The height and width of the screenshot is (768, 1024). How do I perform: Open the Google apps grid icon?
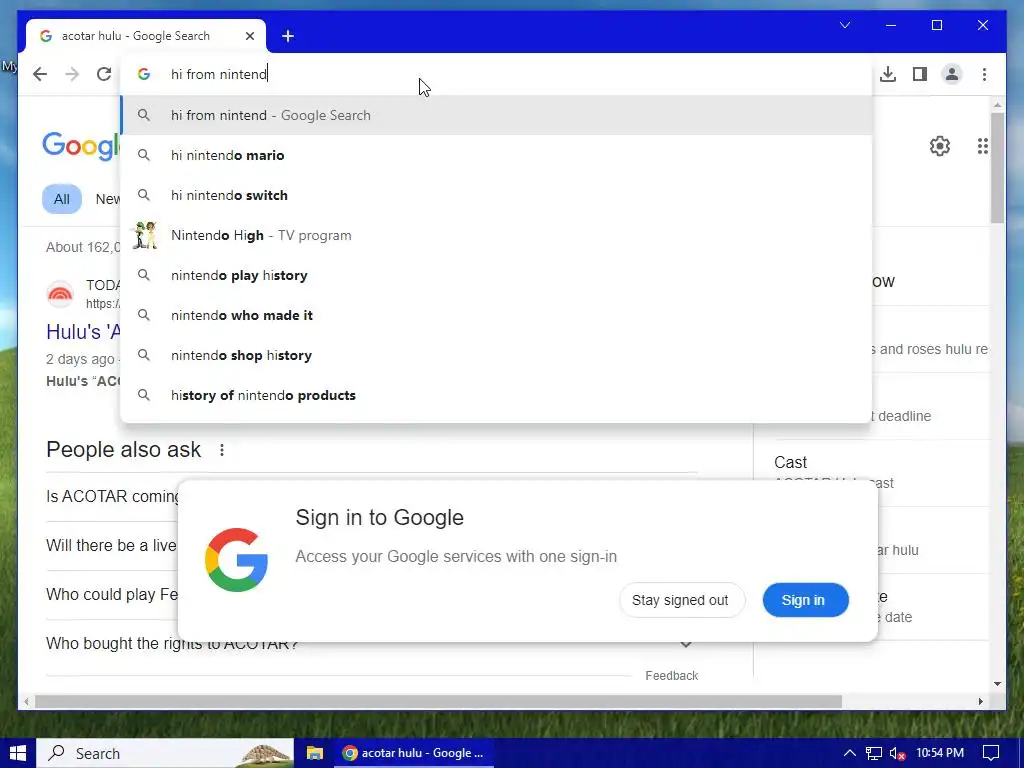pyautogui.click(x=983, y=146)
